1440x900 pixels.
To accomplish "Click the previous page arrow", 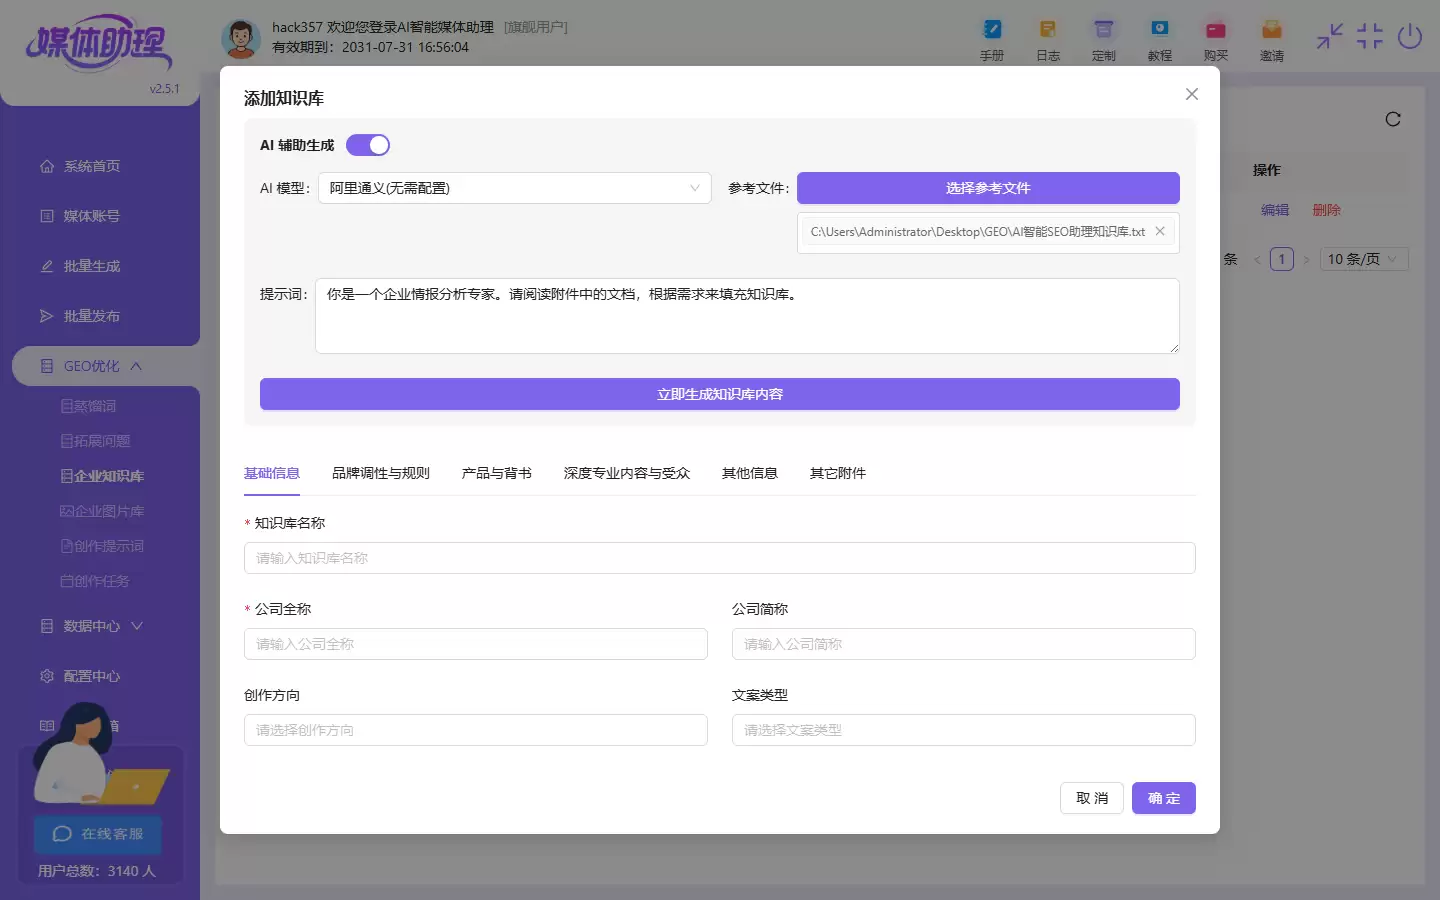I will [1257, 260].
